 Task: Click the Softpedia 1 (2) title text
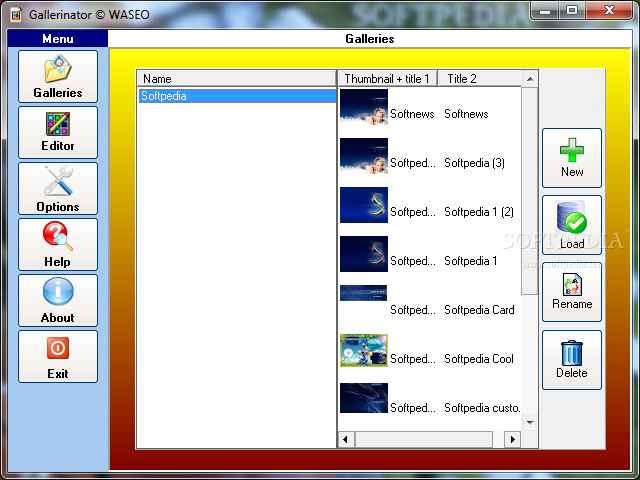click(479, 212)
